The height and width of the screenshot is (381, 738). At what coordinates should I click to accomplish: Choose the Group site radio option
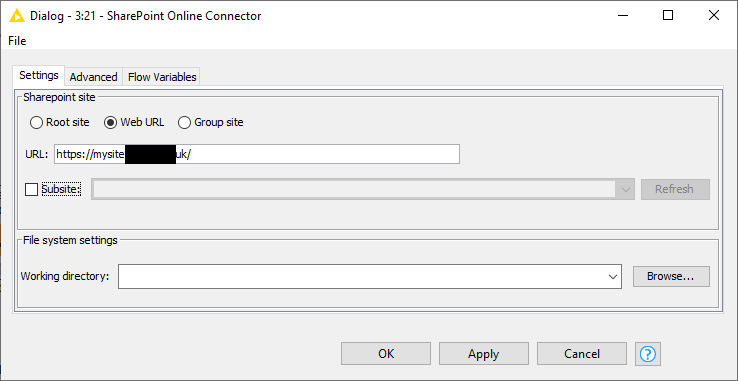coord(184,123)
